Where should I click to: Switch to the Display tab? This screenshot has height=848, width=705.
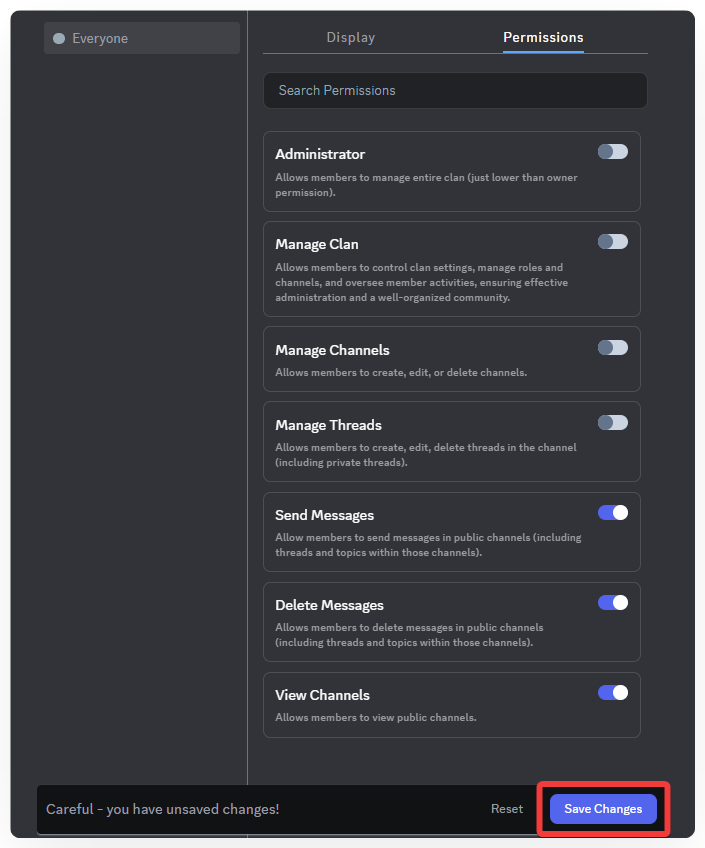[351, 38]
